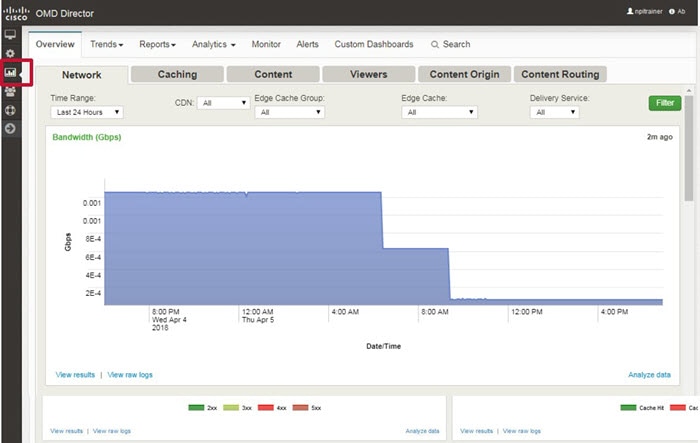This screenshot has width=700, height=443.
Task: Expand the CDN dropdown
Action: (223, 103)
